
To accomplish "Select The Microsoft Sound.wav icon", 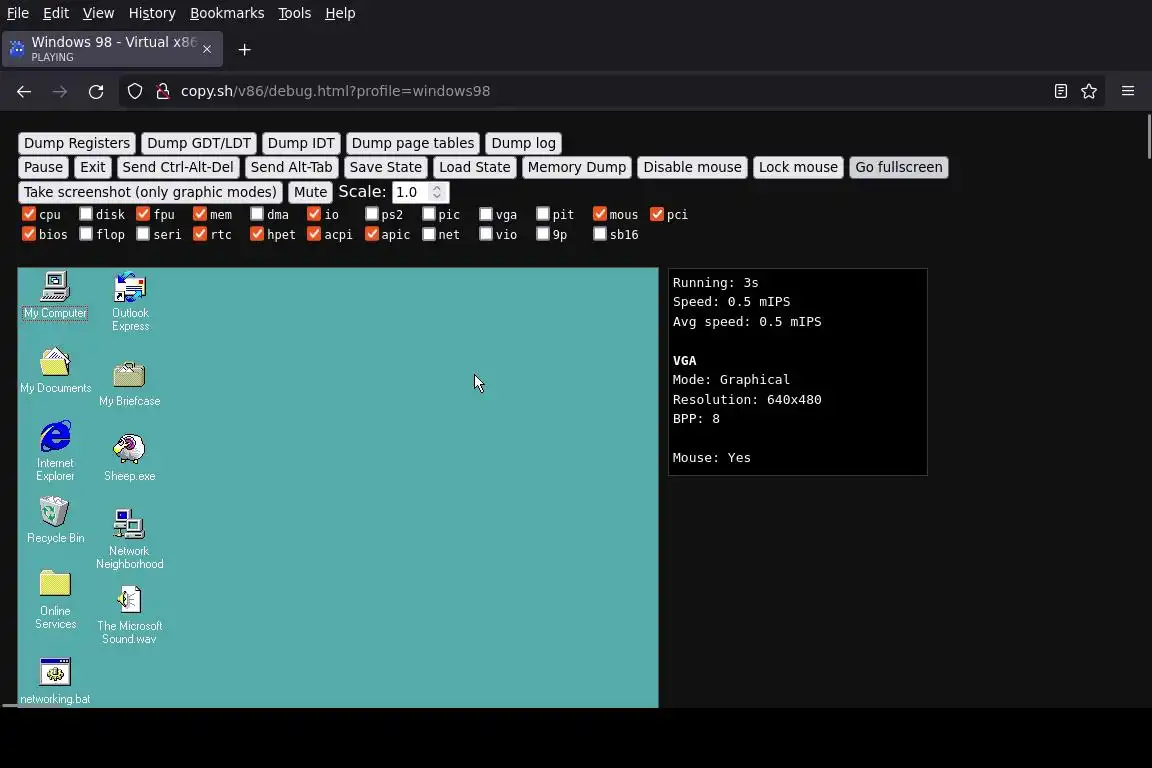I will [129, 615].
